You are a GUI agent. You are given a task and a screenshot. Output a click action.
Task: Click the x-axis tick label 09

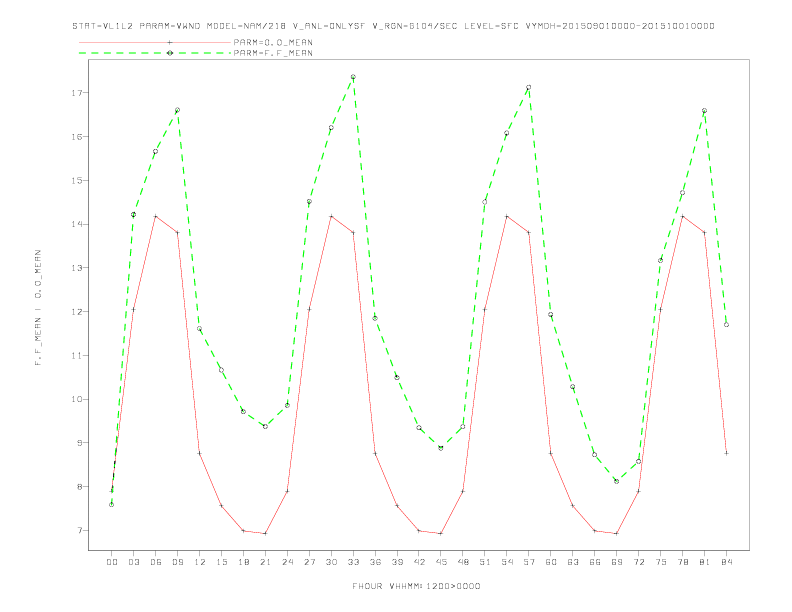(x=177, y=562)
